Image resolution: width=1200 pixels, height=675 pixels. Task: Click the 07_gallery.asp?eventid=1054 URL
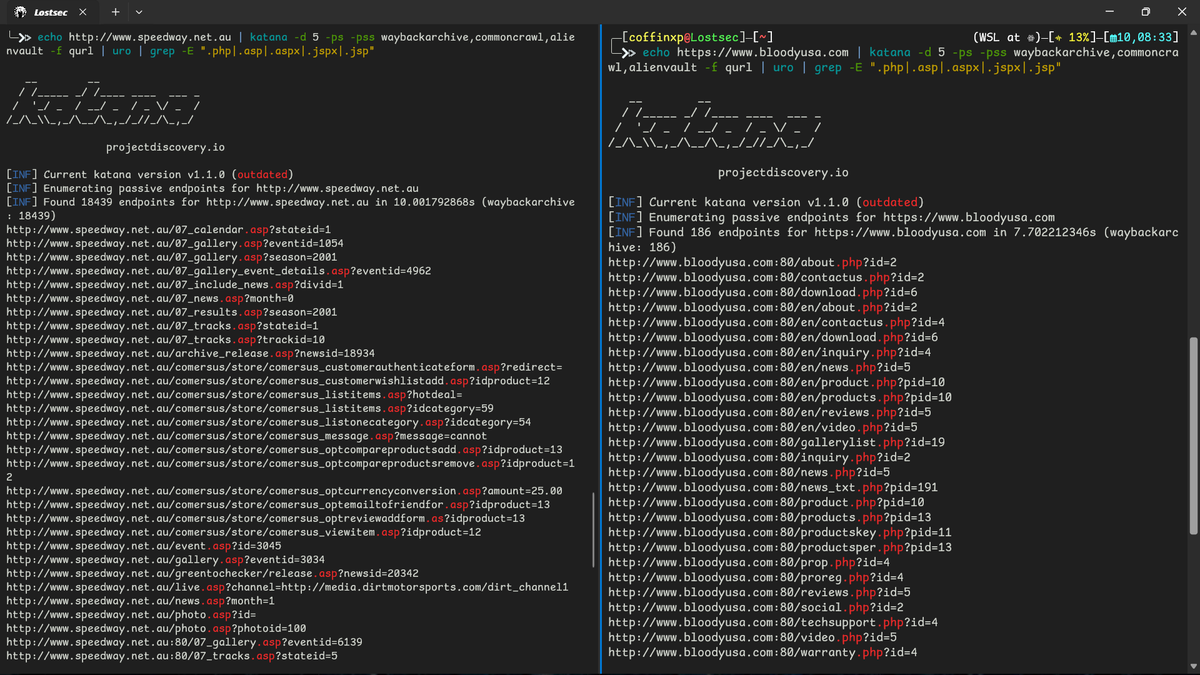tap(175, 243)
